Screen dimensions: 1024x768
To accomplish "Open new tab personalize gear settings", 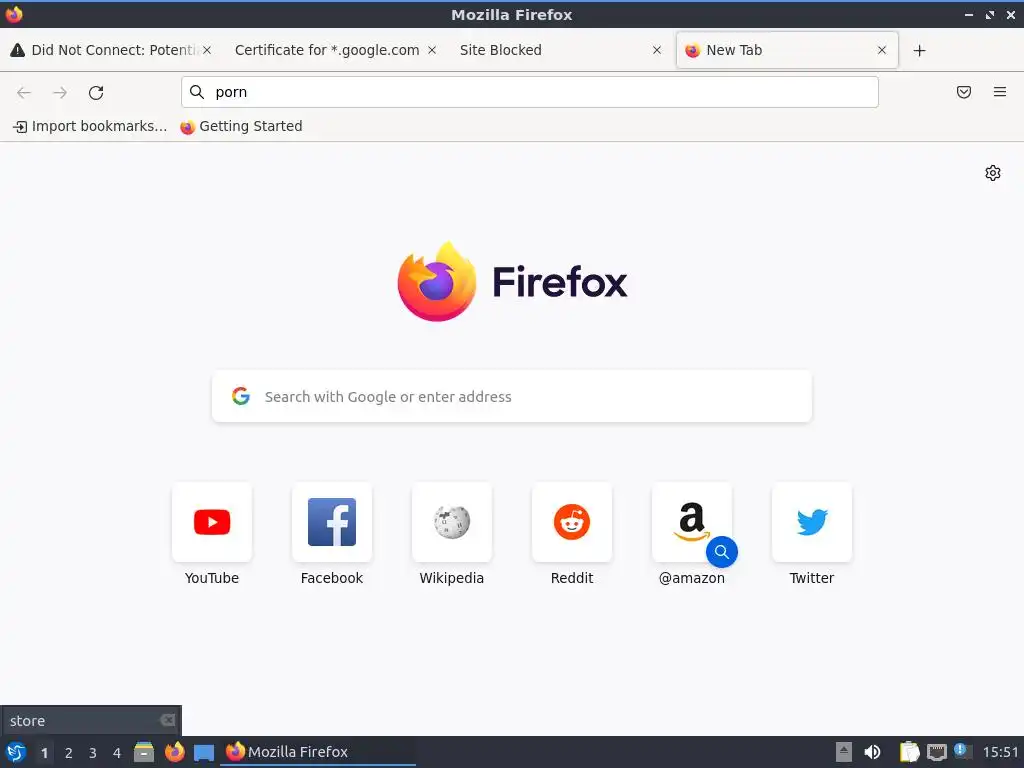I will pyautogui.click(x=993, y=173).
